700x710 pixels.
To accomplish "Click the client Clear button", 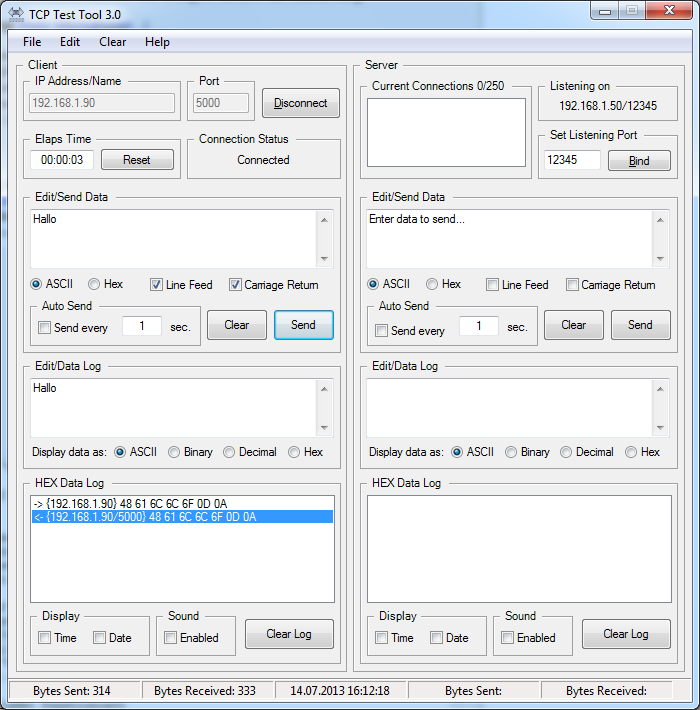I will point(237,325).
